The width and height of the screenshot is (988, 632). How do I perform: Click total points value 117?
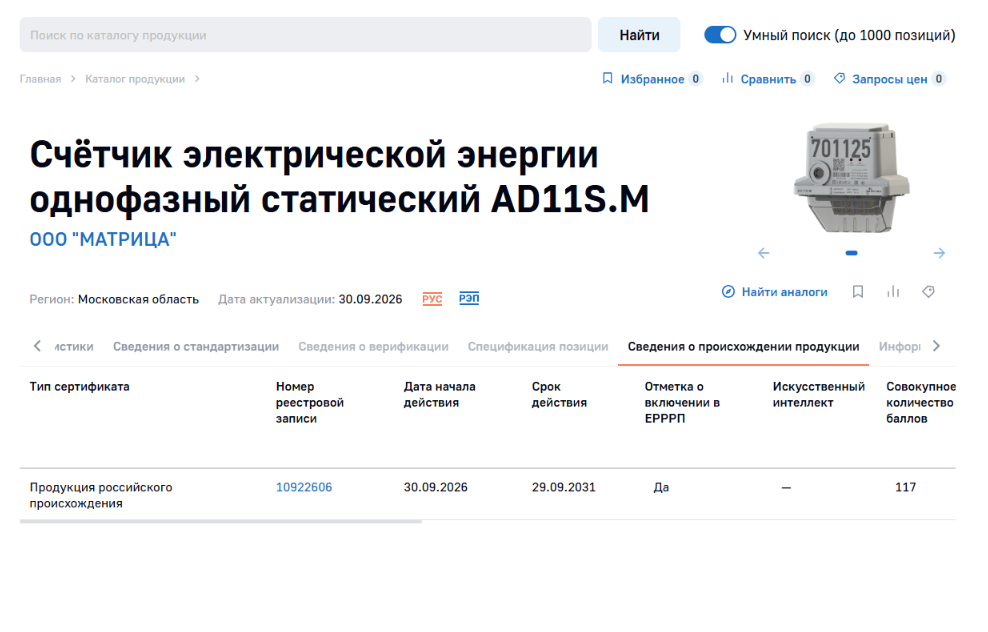(905, 487)
